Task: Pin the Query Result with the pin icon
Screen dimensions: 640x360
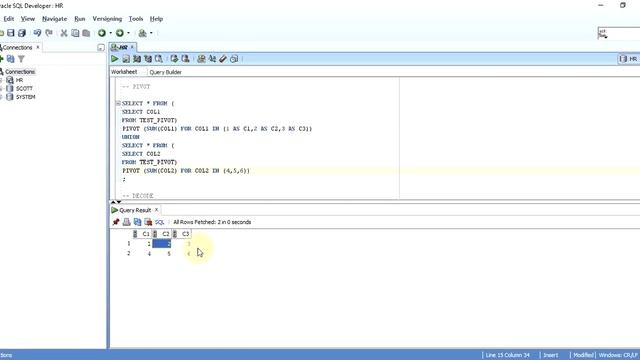Action: tap(116, 222)
